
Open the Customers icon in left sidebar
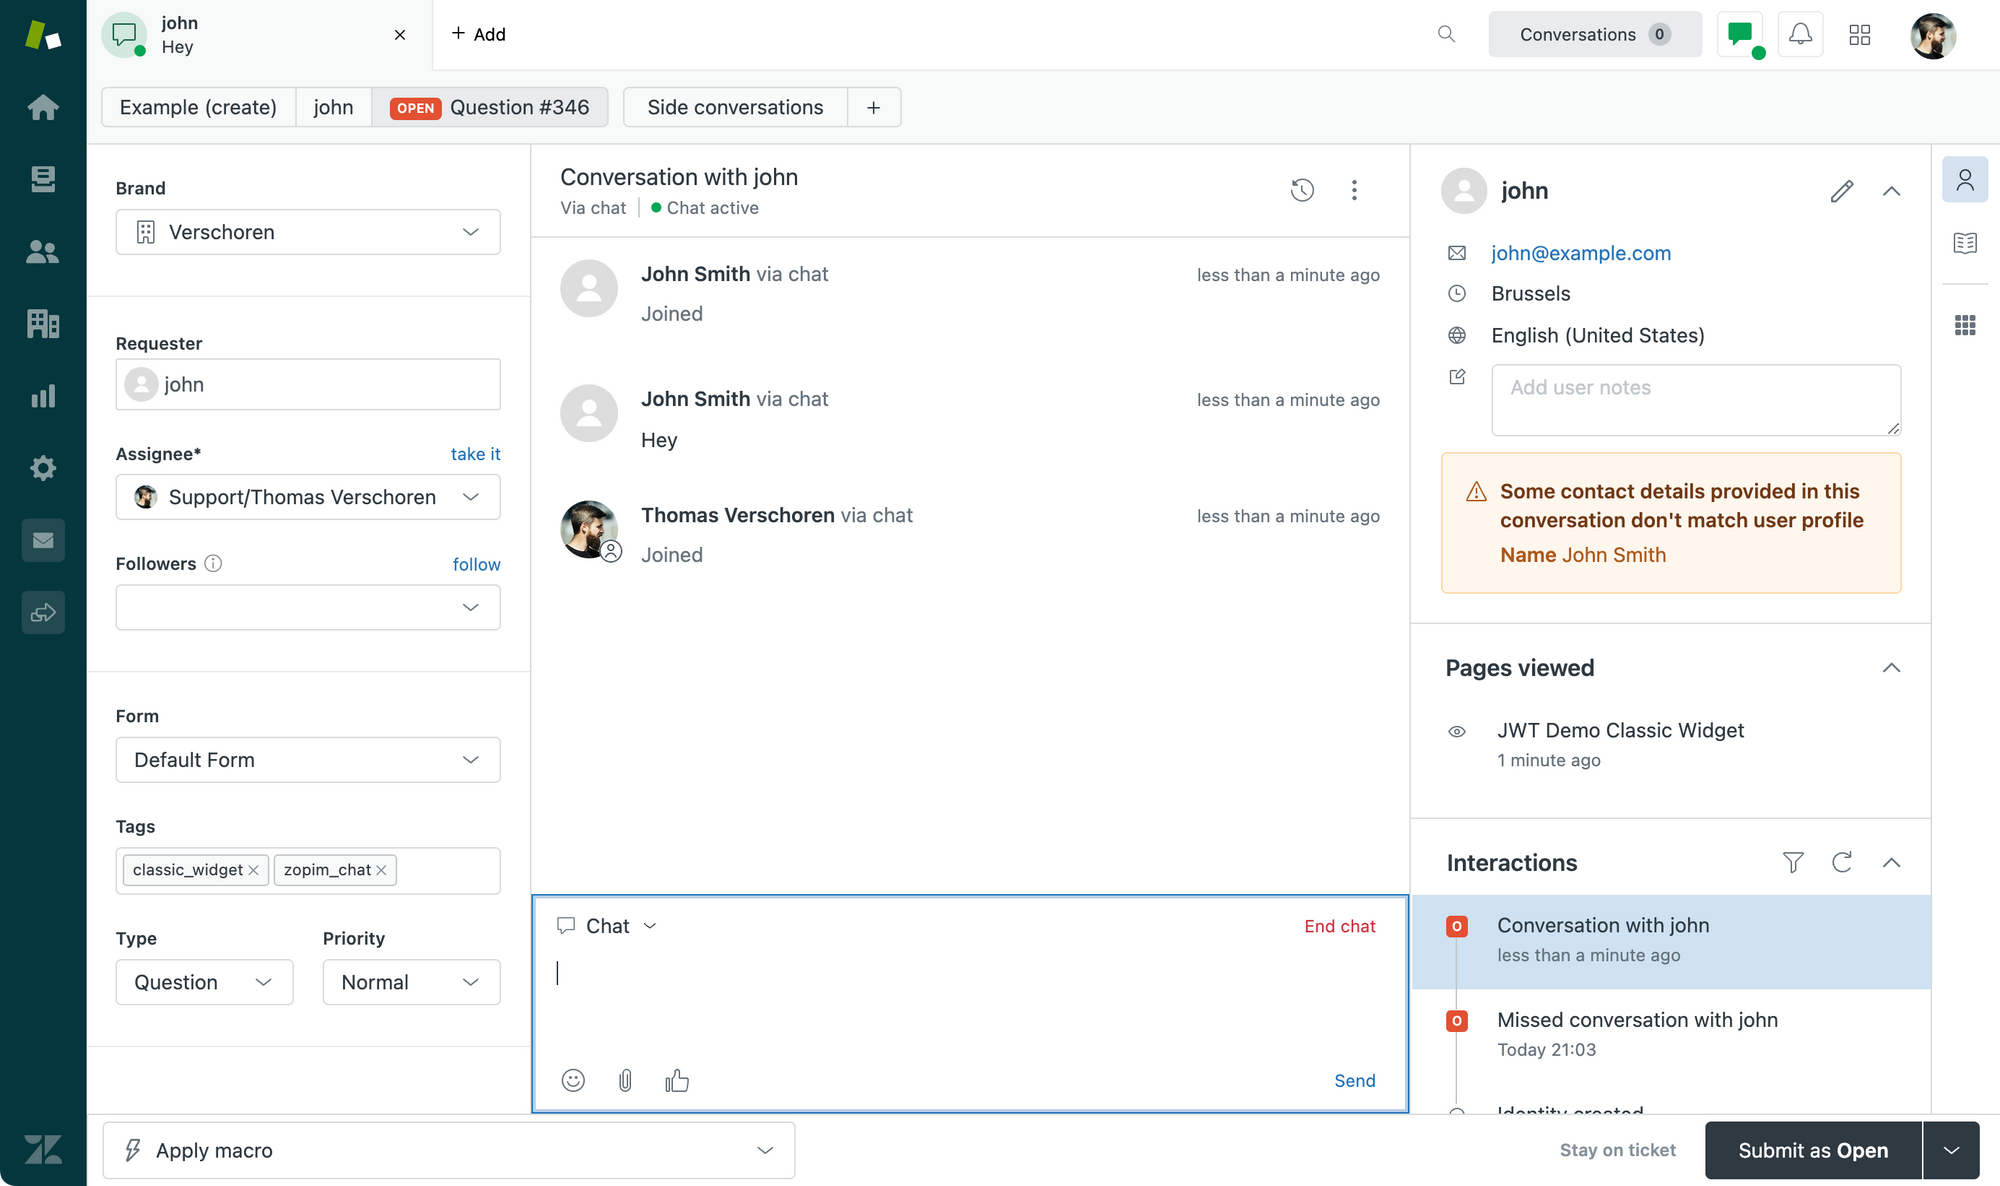[x=43, y=252]
